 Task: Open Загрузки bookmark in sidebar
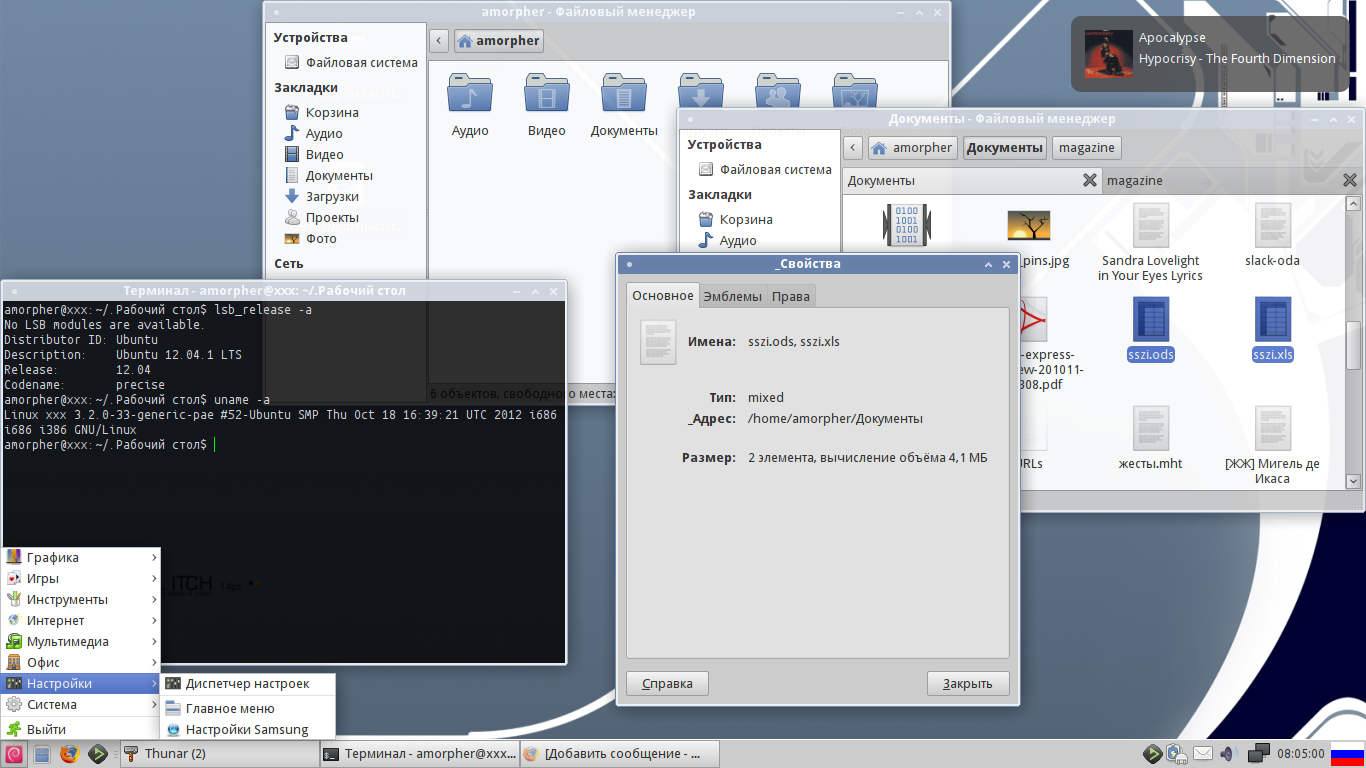[x=332, y=196]
